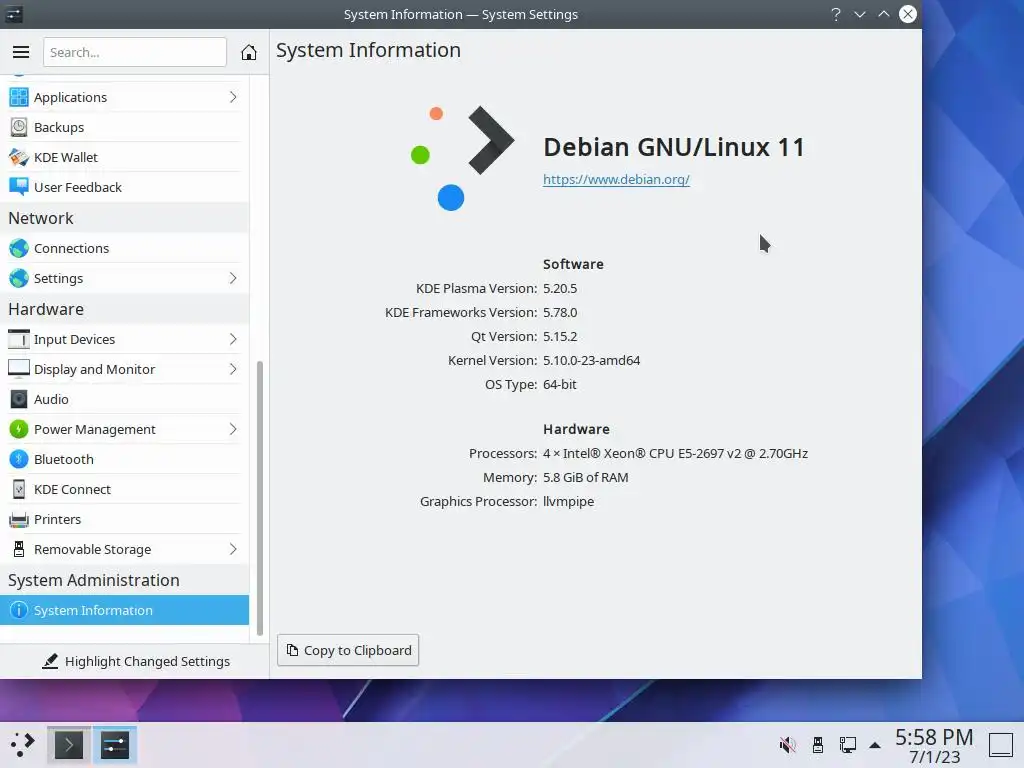Expand Display and Monitor chevron
The width and height of the screenshot is (1024, 768).
click(x=233, y=370)
